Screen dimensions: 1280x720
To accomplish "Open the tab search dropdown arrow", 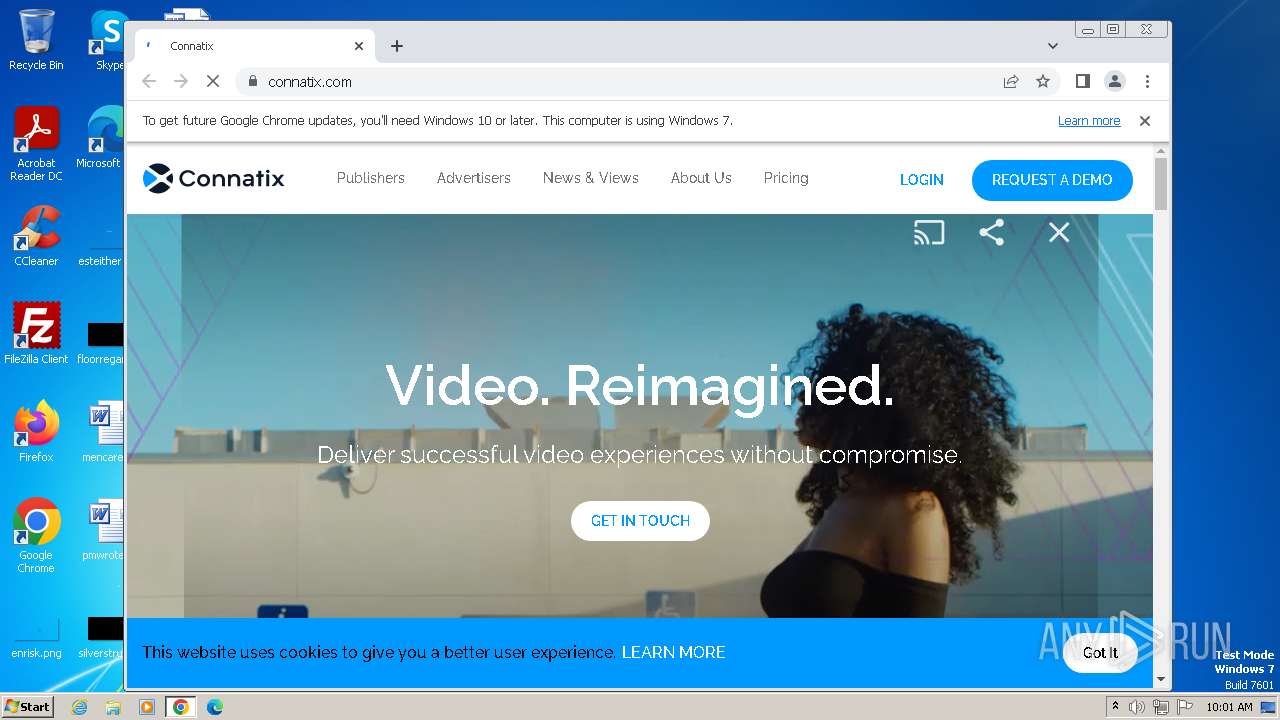I will tap(1053, 46).
